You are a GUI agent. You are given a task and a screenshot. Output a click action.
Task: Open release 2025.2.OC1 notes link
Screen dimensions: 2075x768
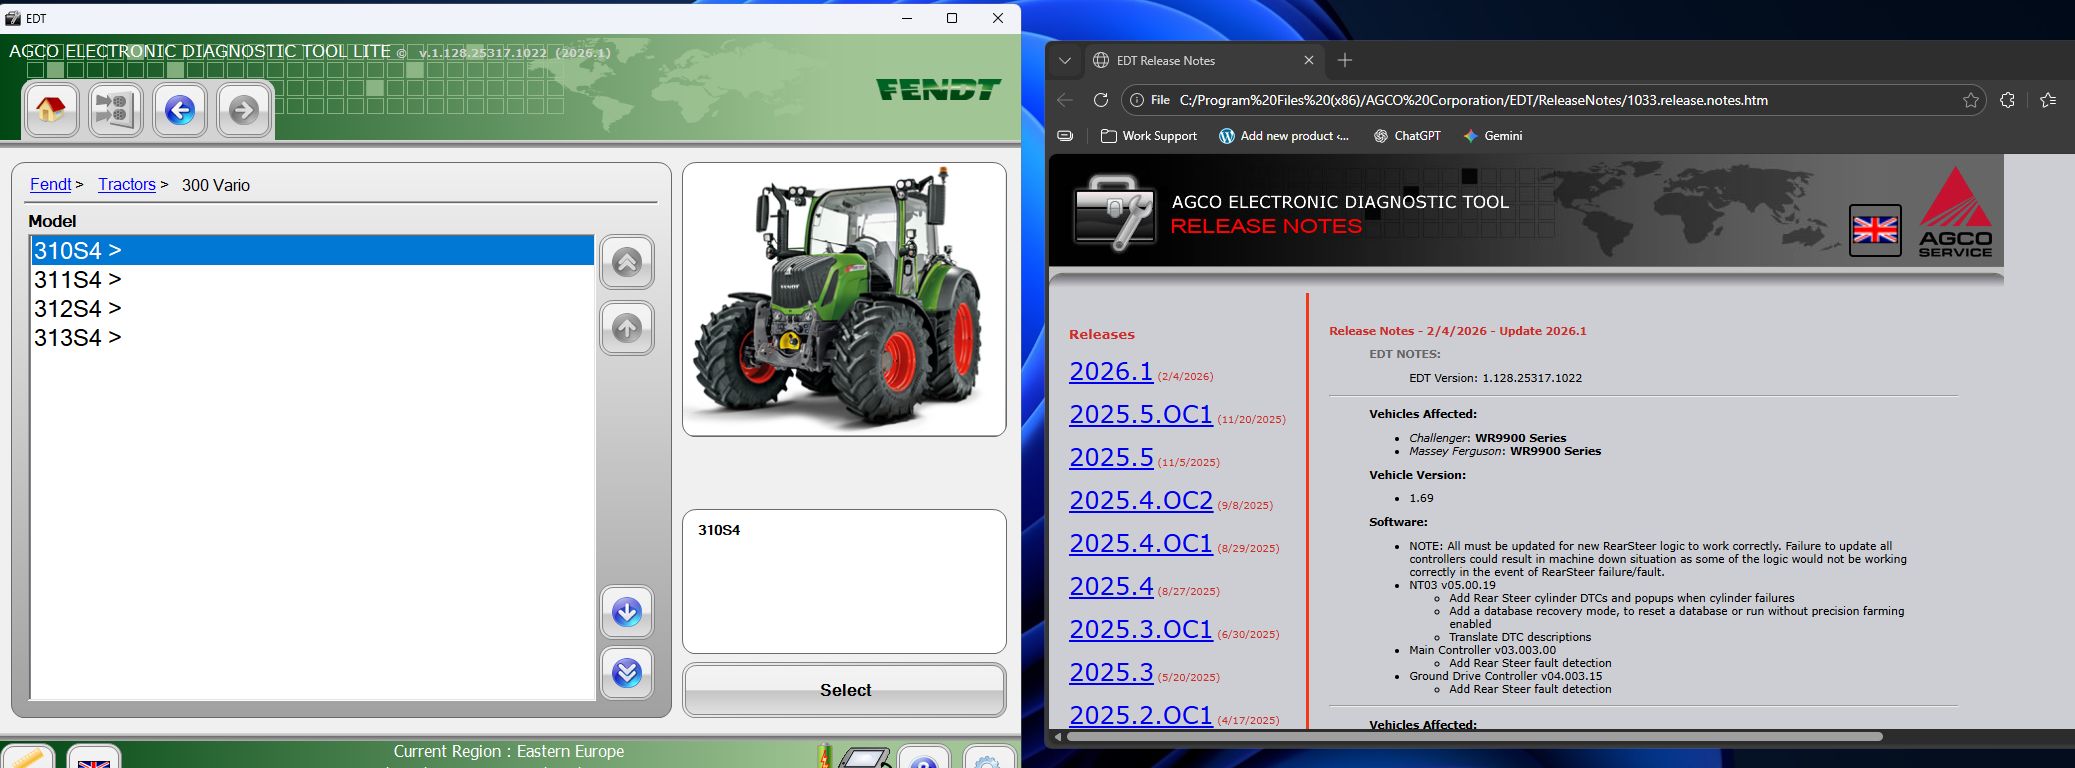(1141, 715)
